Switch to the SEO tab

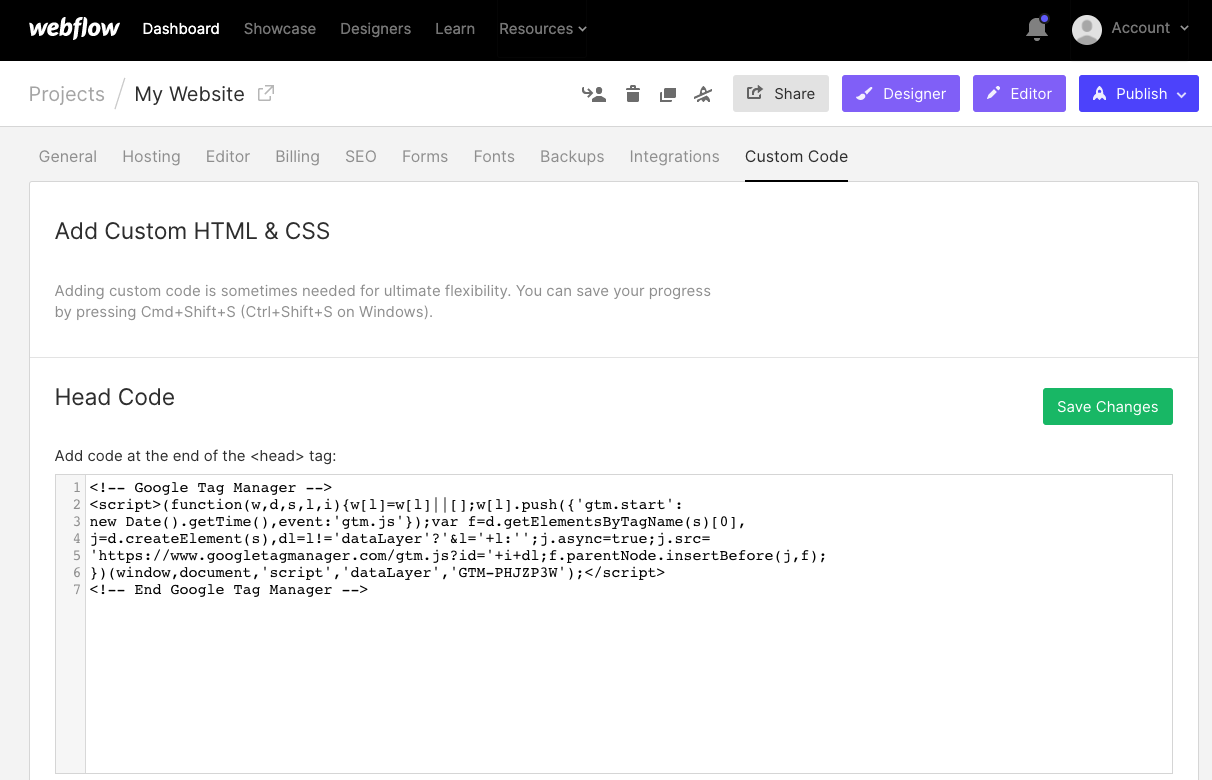[x=361, y=156]
